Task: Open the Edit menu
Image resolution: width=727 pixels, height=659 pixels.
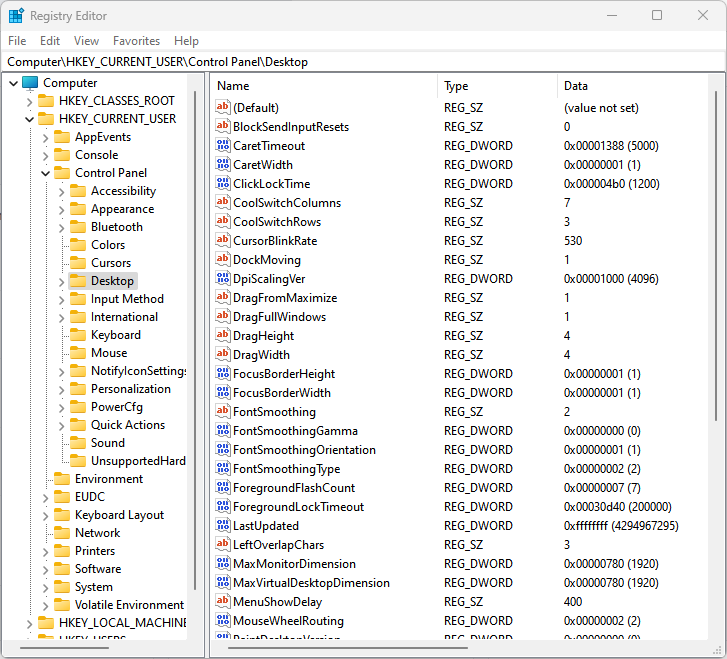Action: [50, 41]
